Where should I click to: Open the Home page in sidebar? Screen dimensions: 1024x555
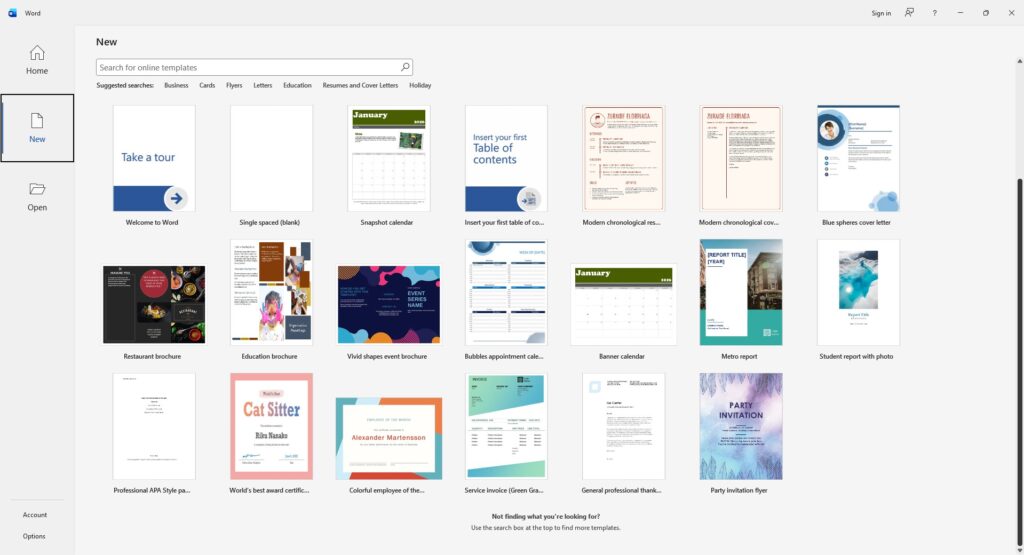point(37,59)
